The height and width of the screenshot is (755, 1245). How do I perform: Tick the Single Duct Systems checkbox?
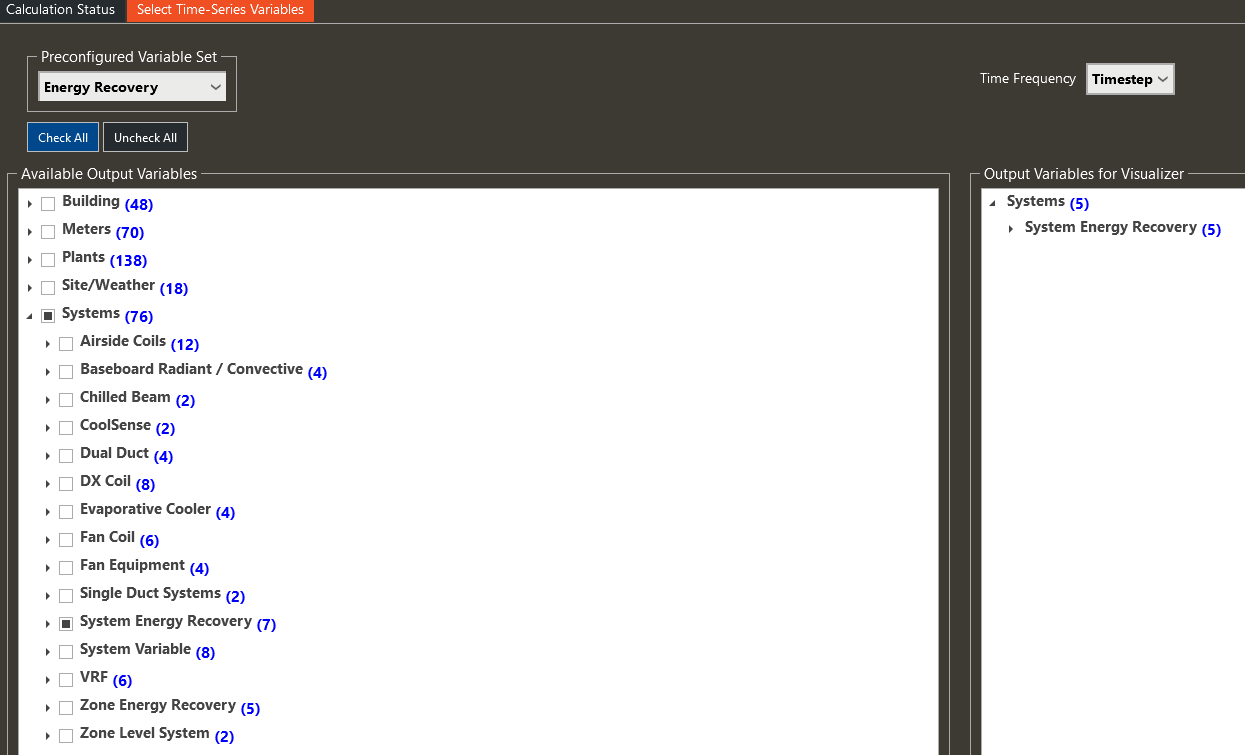(66, 596)
